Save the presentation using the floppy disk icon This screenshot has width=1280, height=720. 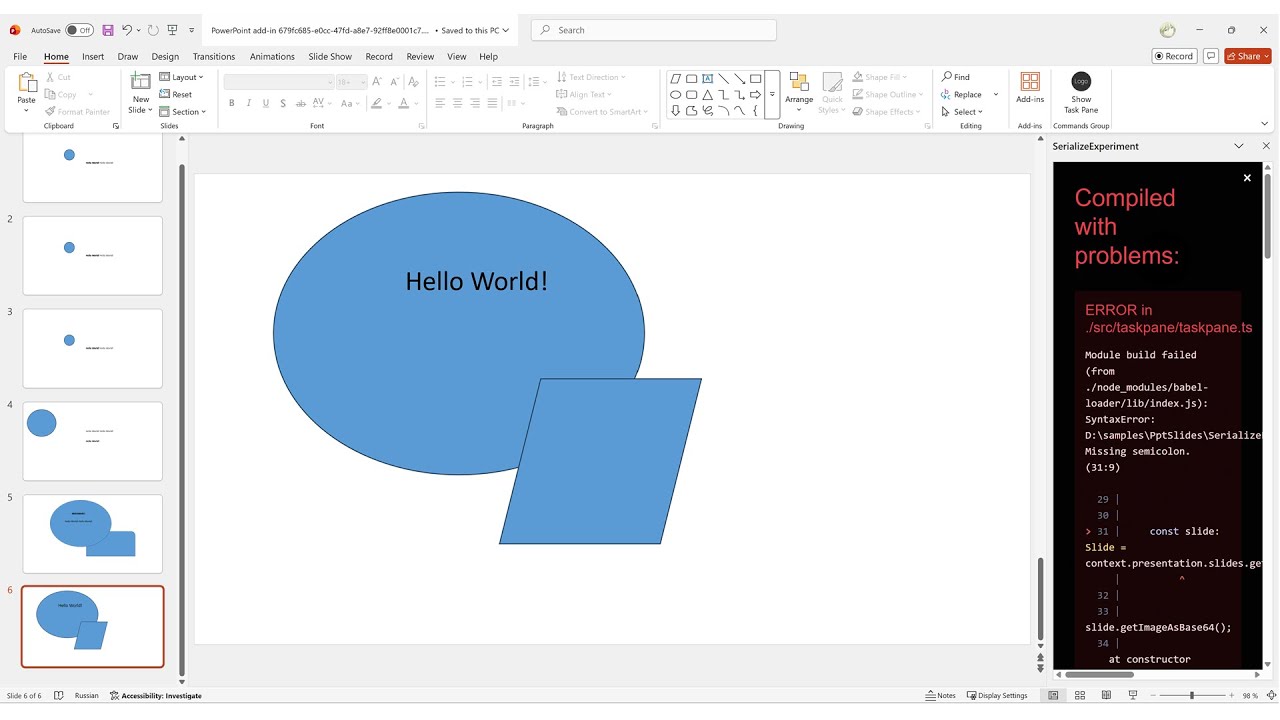coord(108,30)
